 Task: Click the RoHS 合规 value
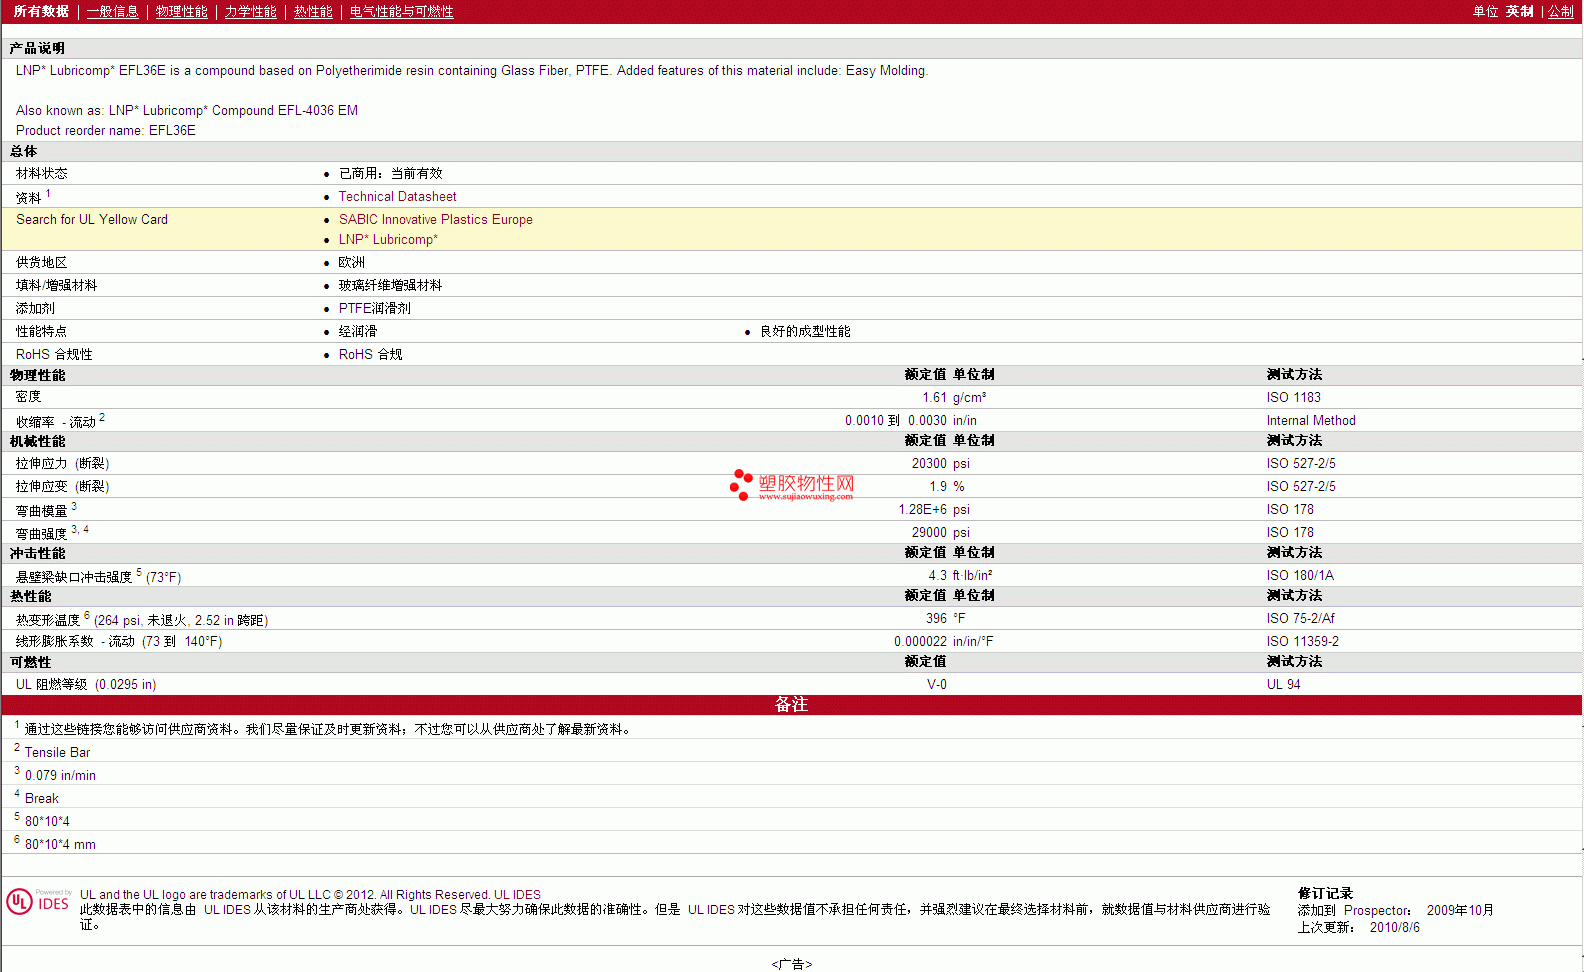[x=370, y=355]
